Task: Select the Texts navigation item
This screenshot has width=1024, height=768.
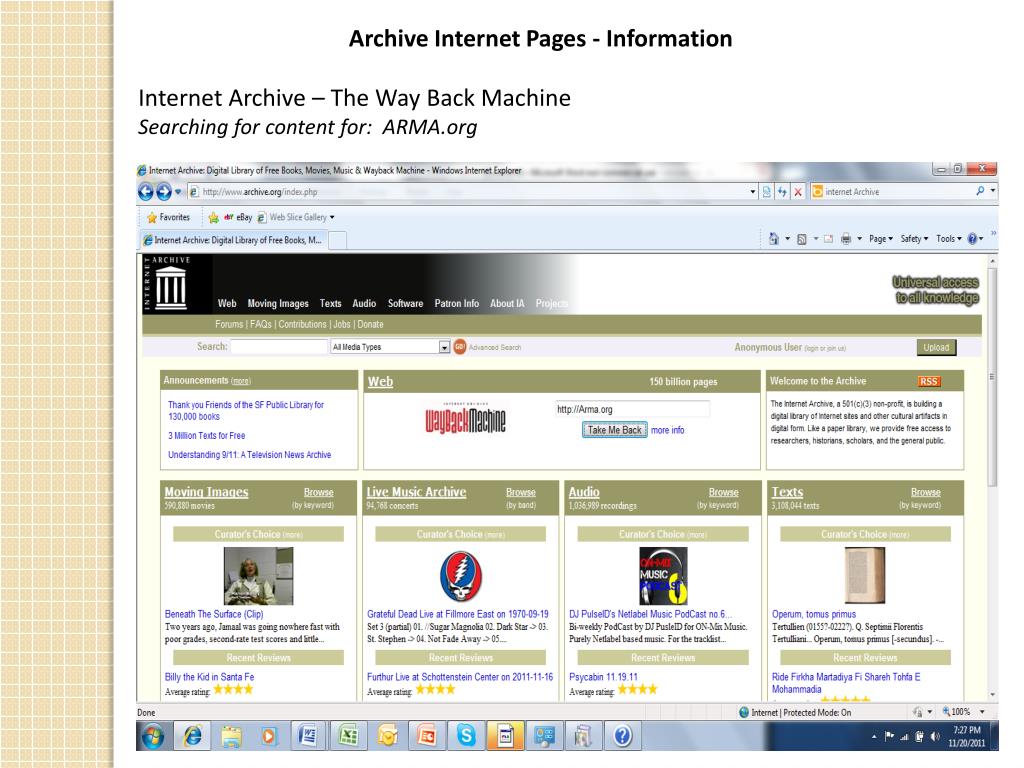Action: pyautogui.click(x=330, y=303)
